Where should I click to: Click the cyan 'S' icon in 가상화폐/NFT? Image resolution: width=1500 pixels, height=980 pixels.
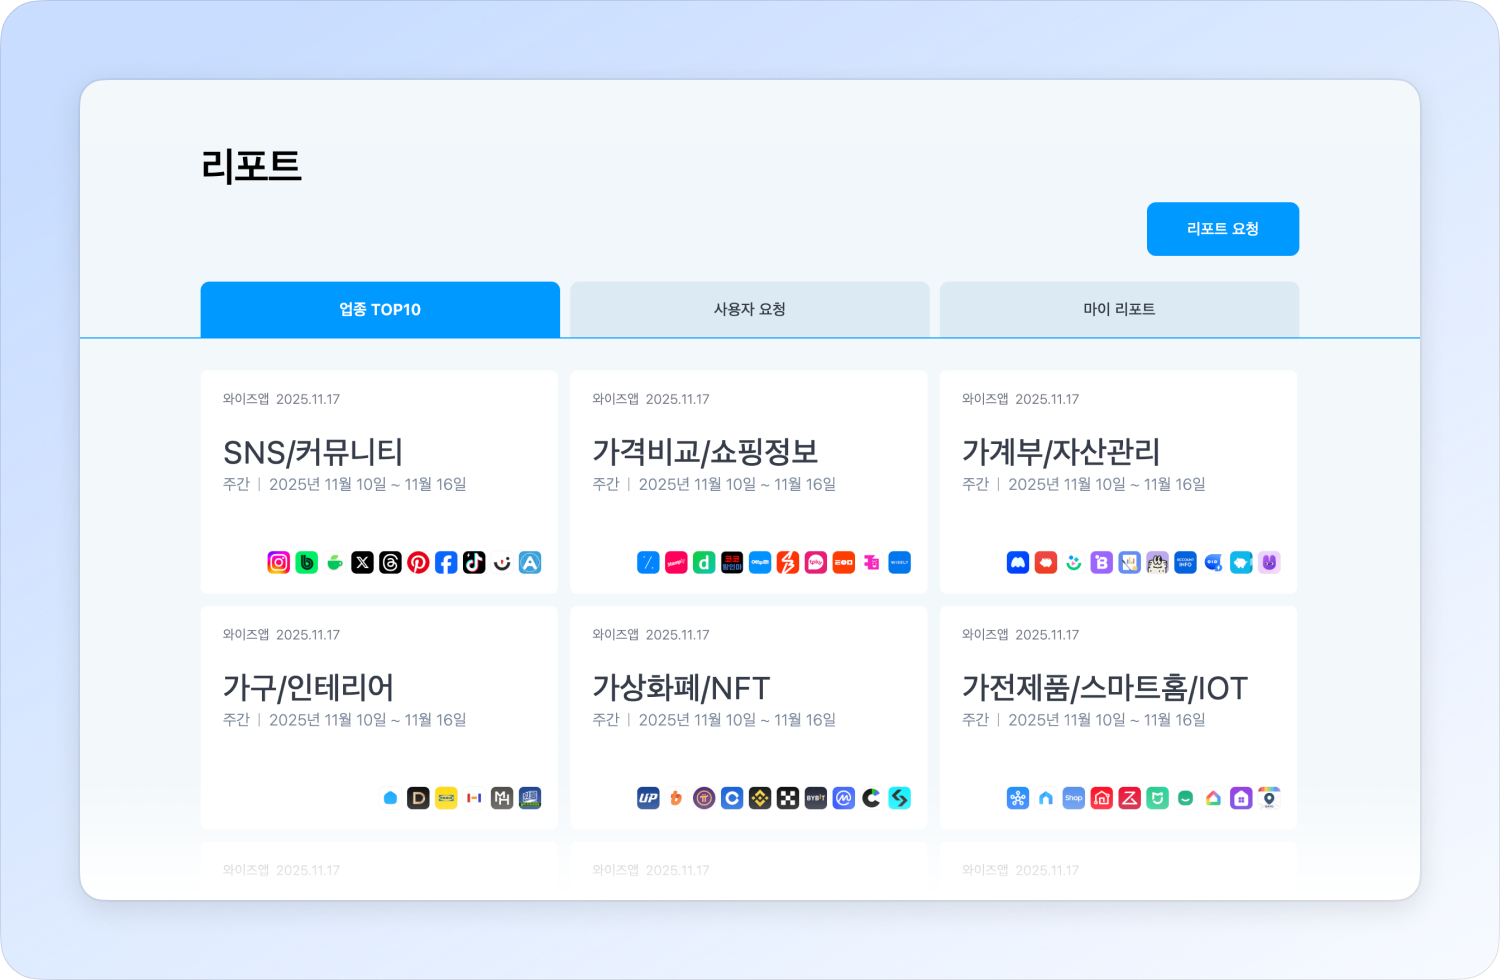(x=900, y=798)
